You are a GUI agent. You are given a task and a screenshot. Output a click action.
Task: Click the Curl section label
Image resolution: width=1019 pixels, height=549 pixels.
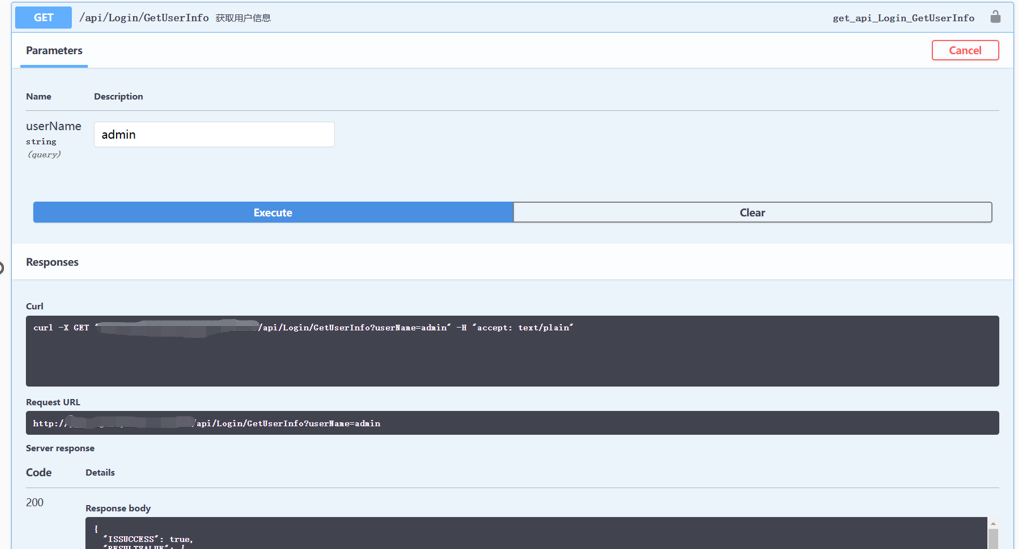tap(34, 306)
